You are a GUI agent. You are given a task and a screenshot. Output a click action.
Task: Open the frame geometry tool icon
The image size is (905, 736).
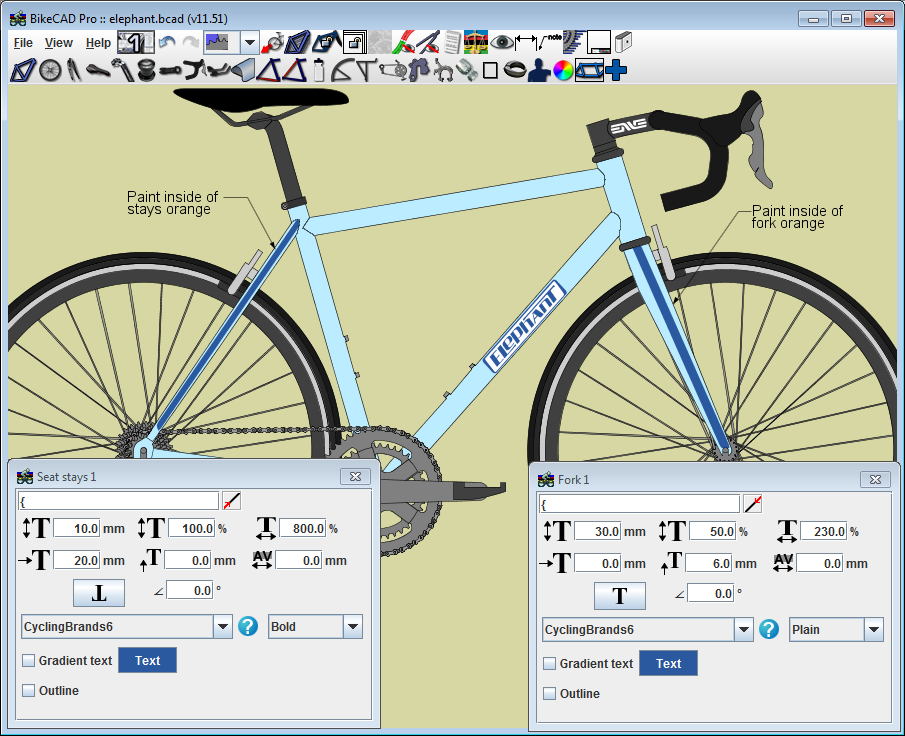point(23,70)
